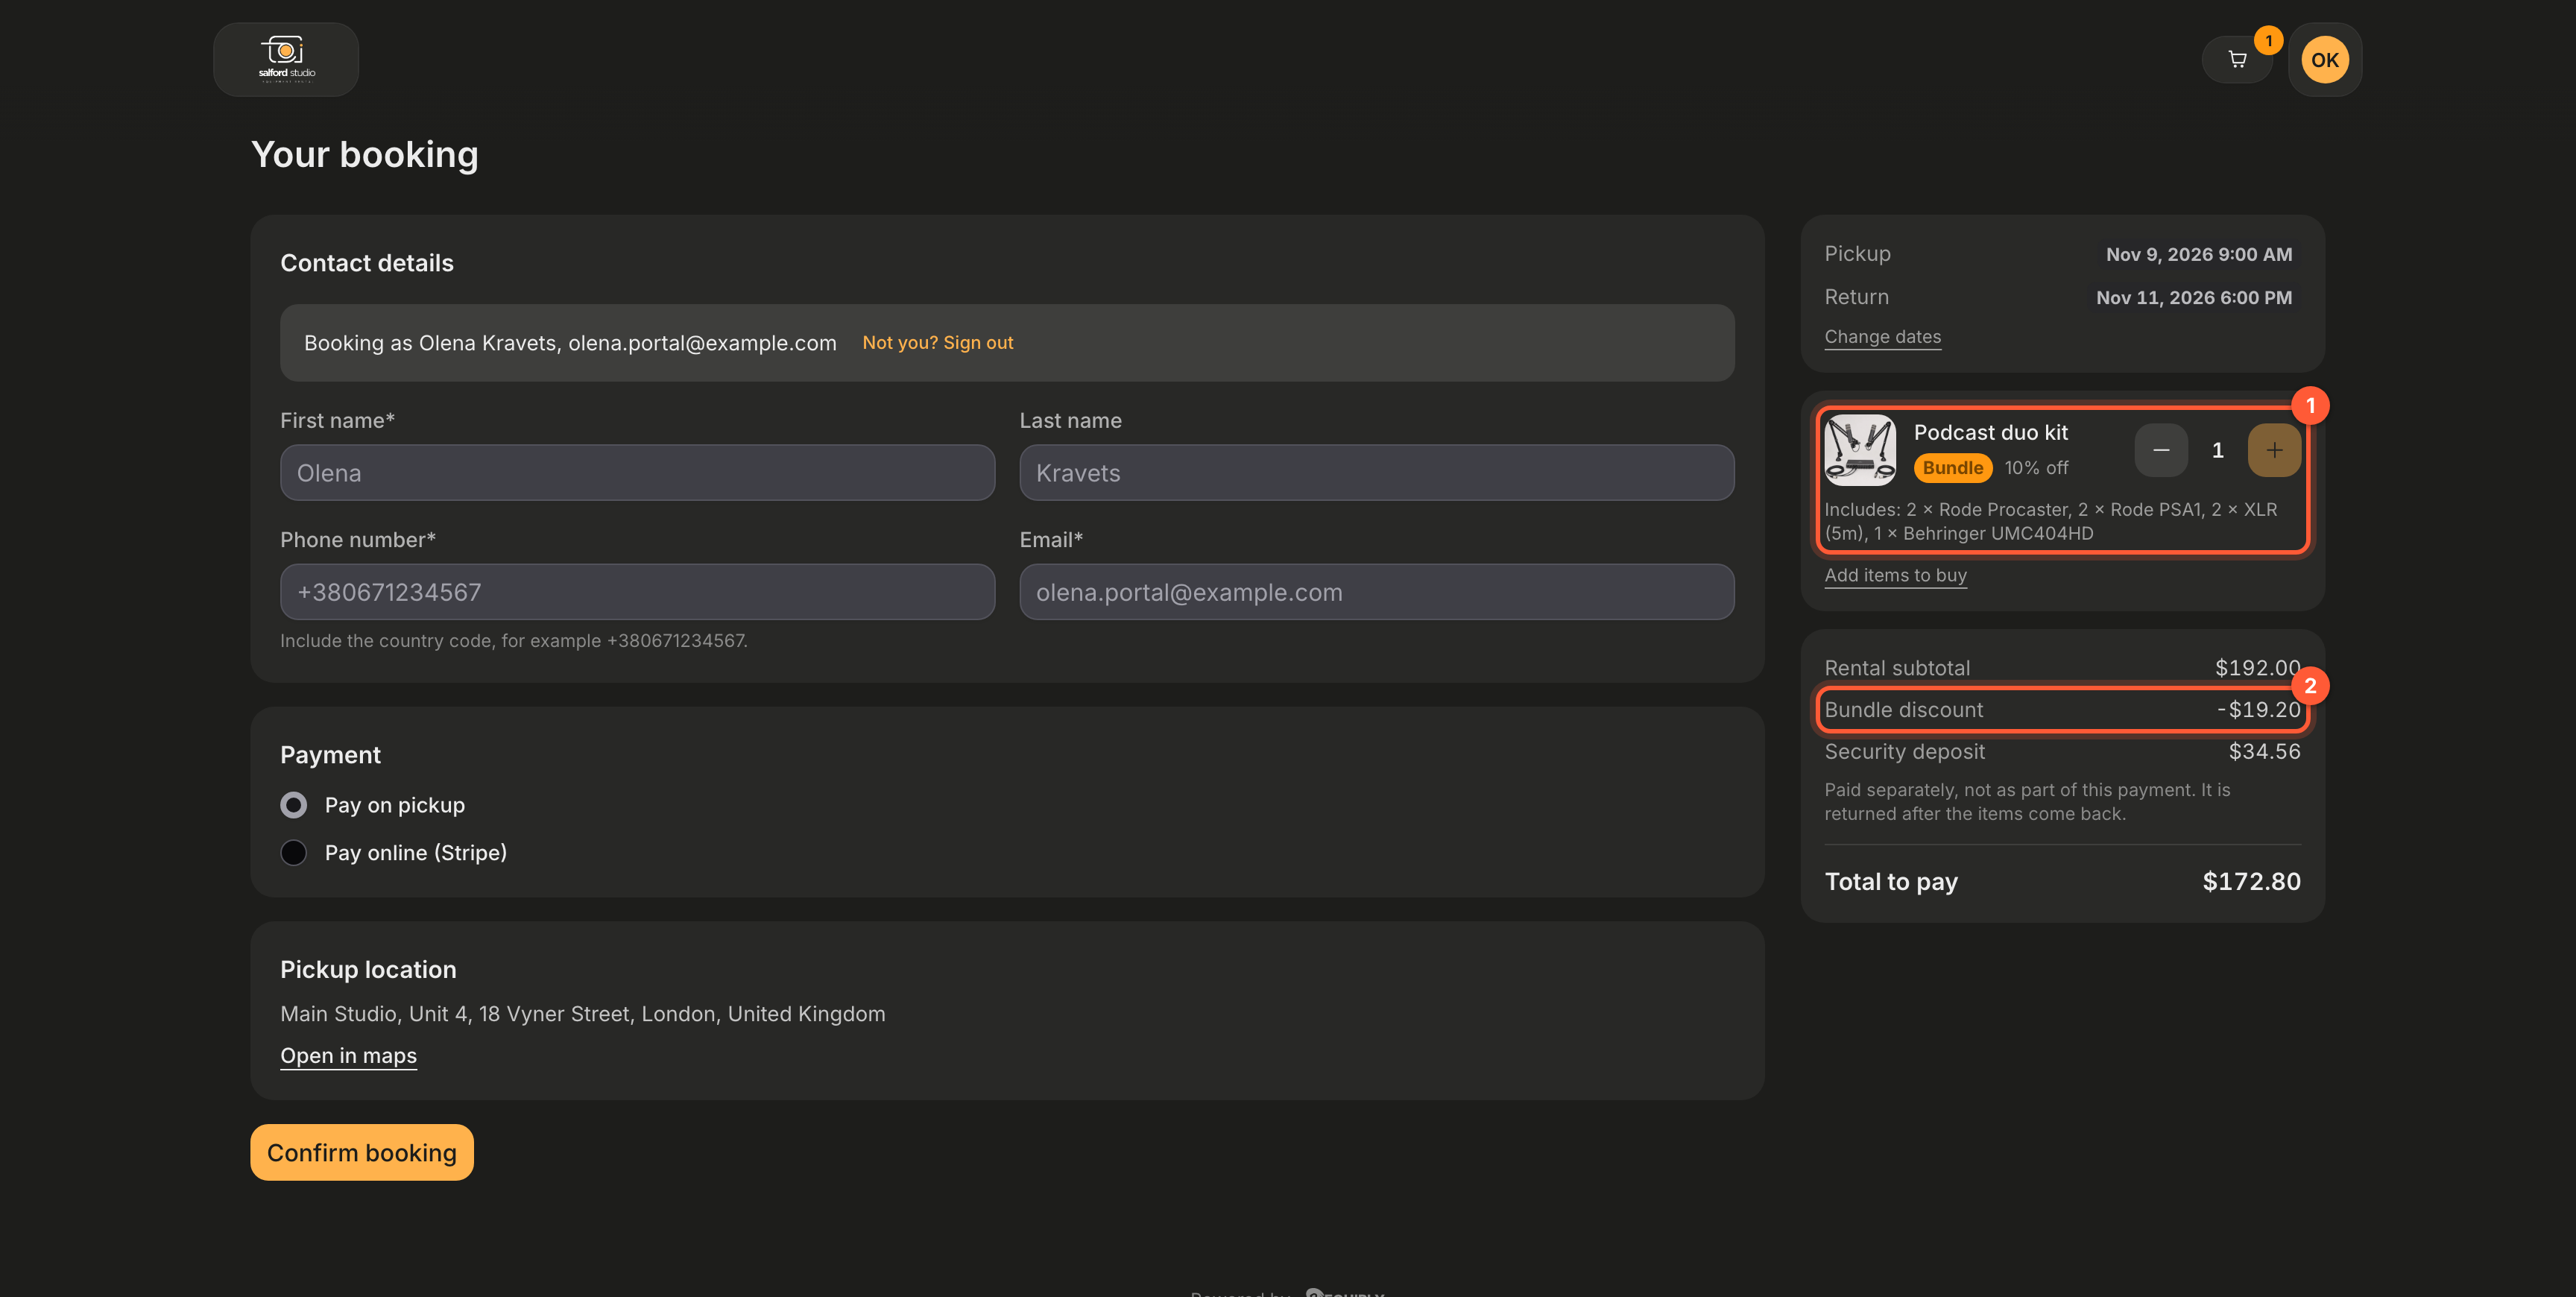Select Pay online (Stripe) option
The height and width of the screenshot is (1297, 2576).
tap(293, 853)
